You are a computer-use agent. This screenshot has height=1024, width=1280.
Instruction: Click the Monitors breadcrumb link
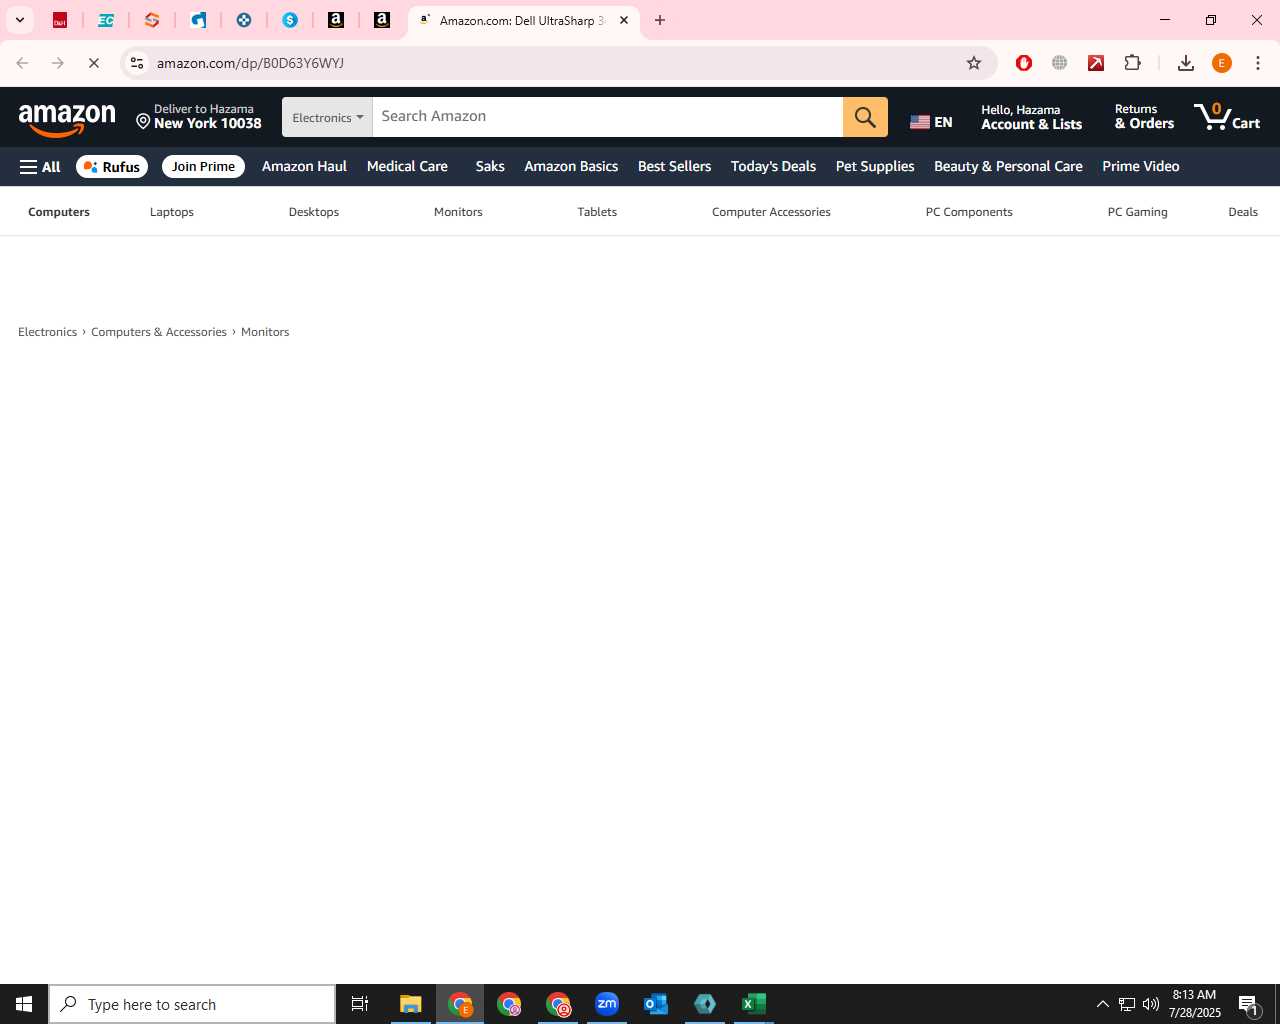tap(265, 332)
